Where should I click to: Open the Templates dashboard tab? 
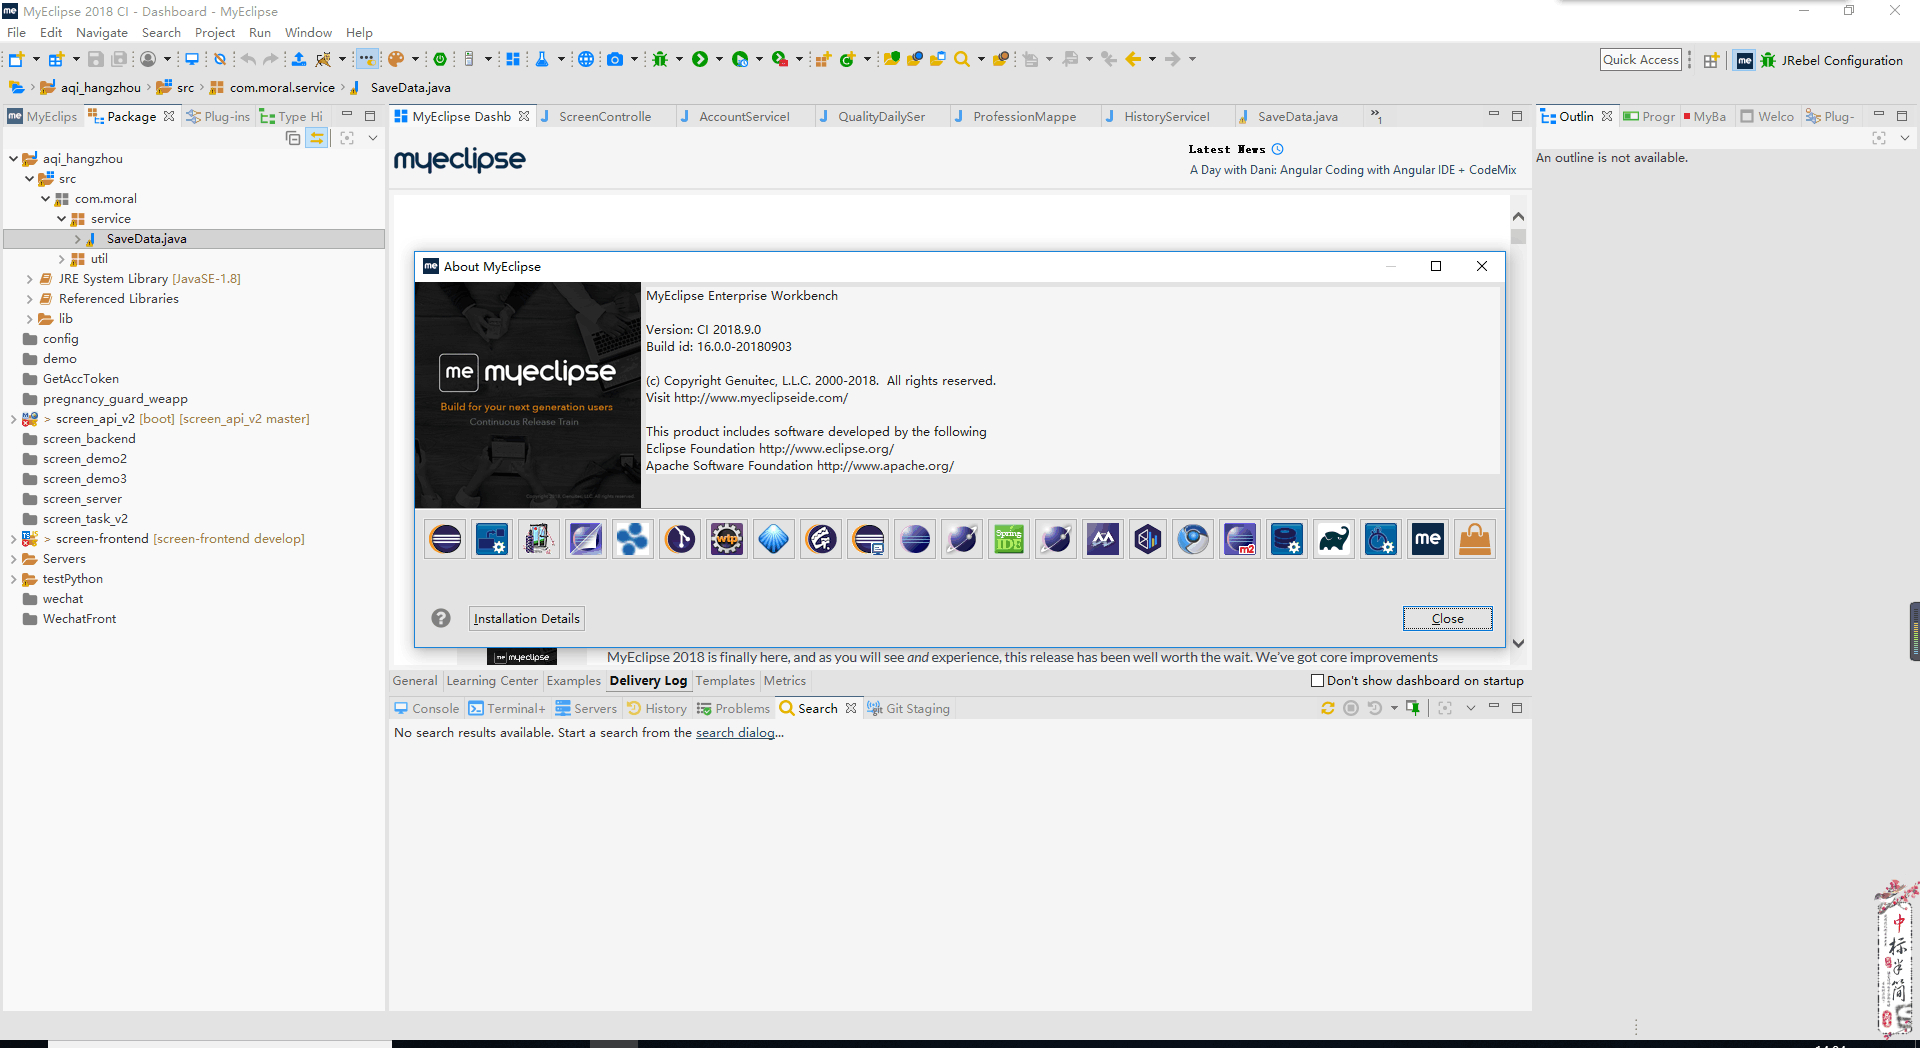[x=725, y=681]
